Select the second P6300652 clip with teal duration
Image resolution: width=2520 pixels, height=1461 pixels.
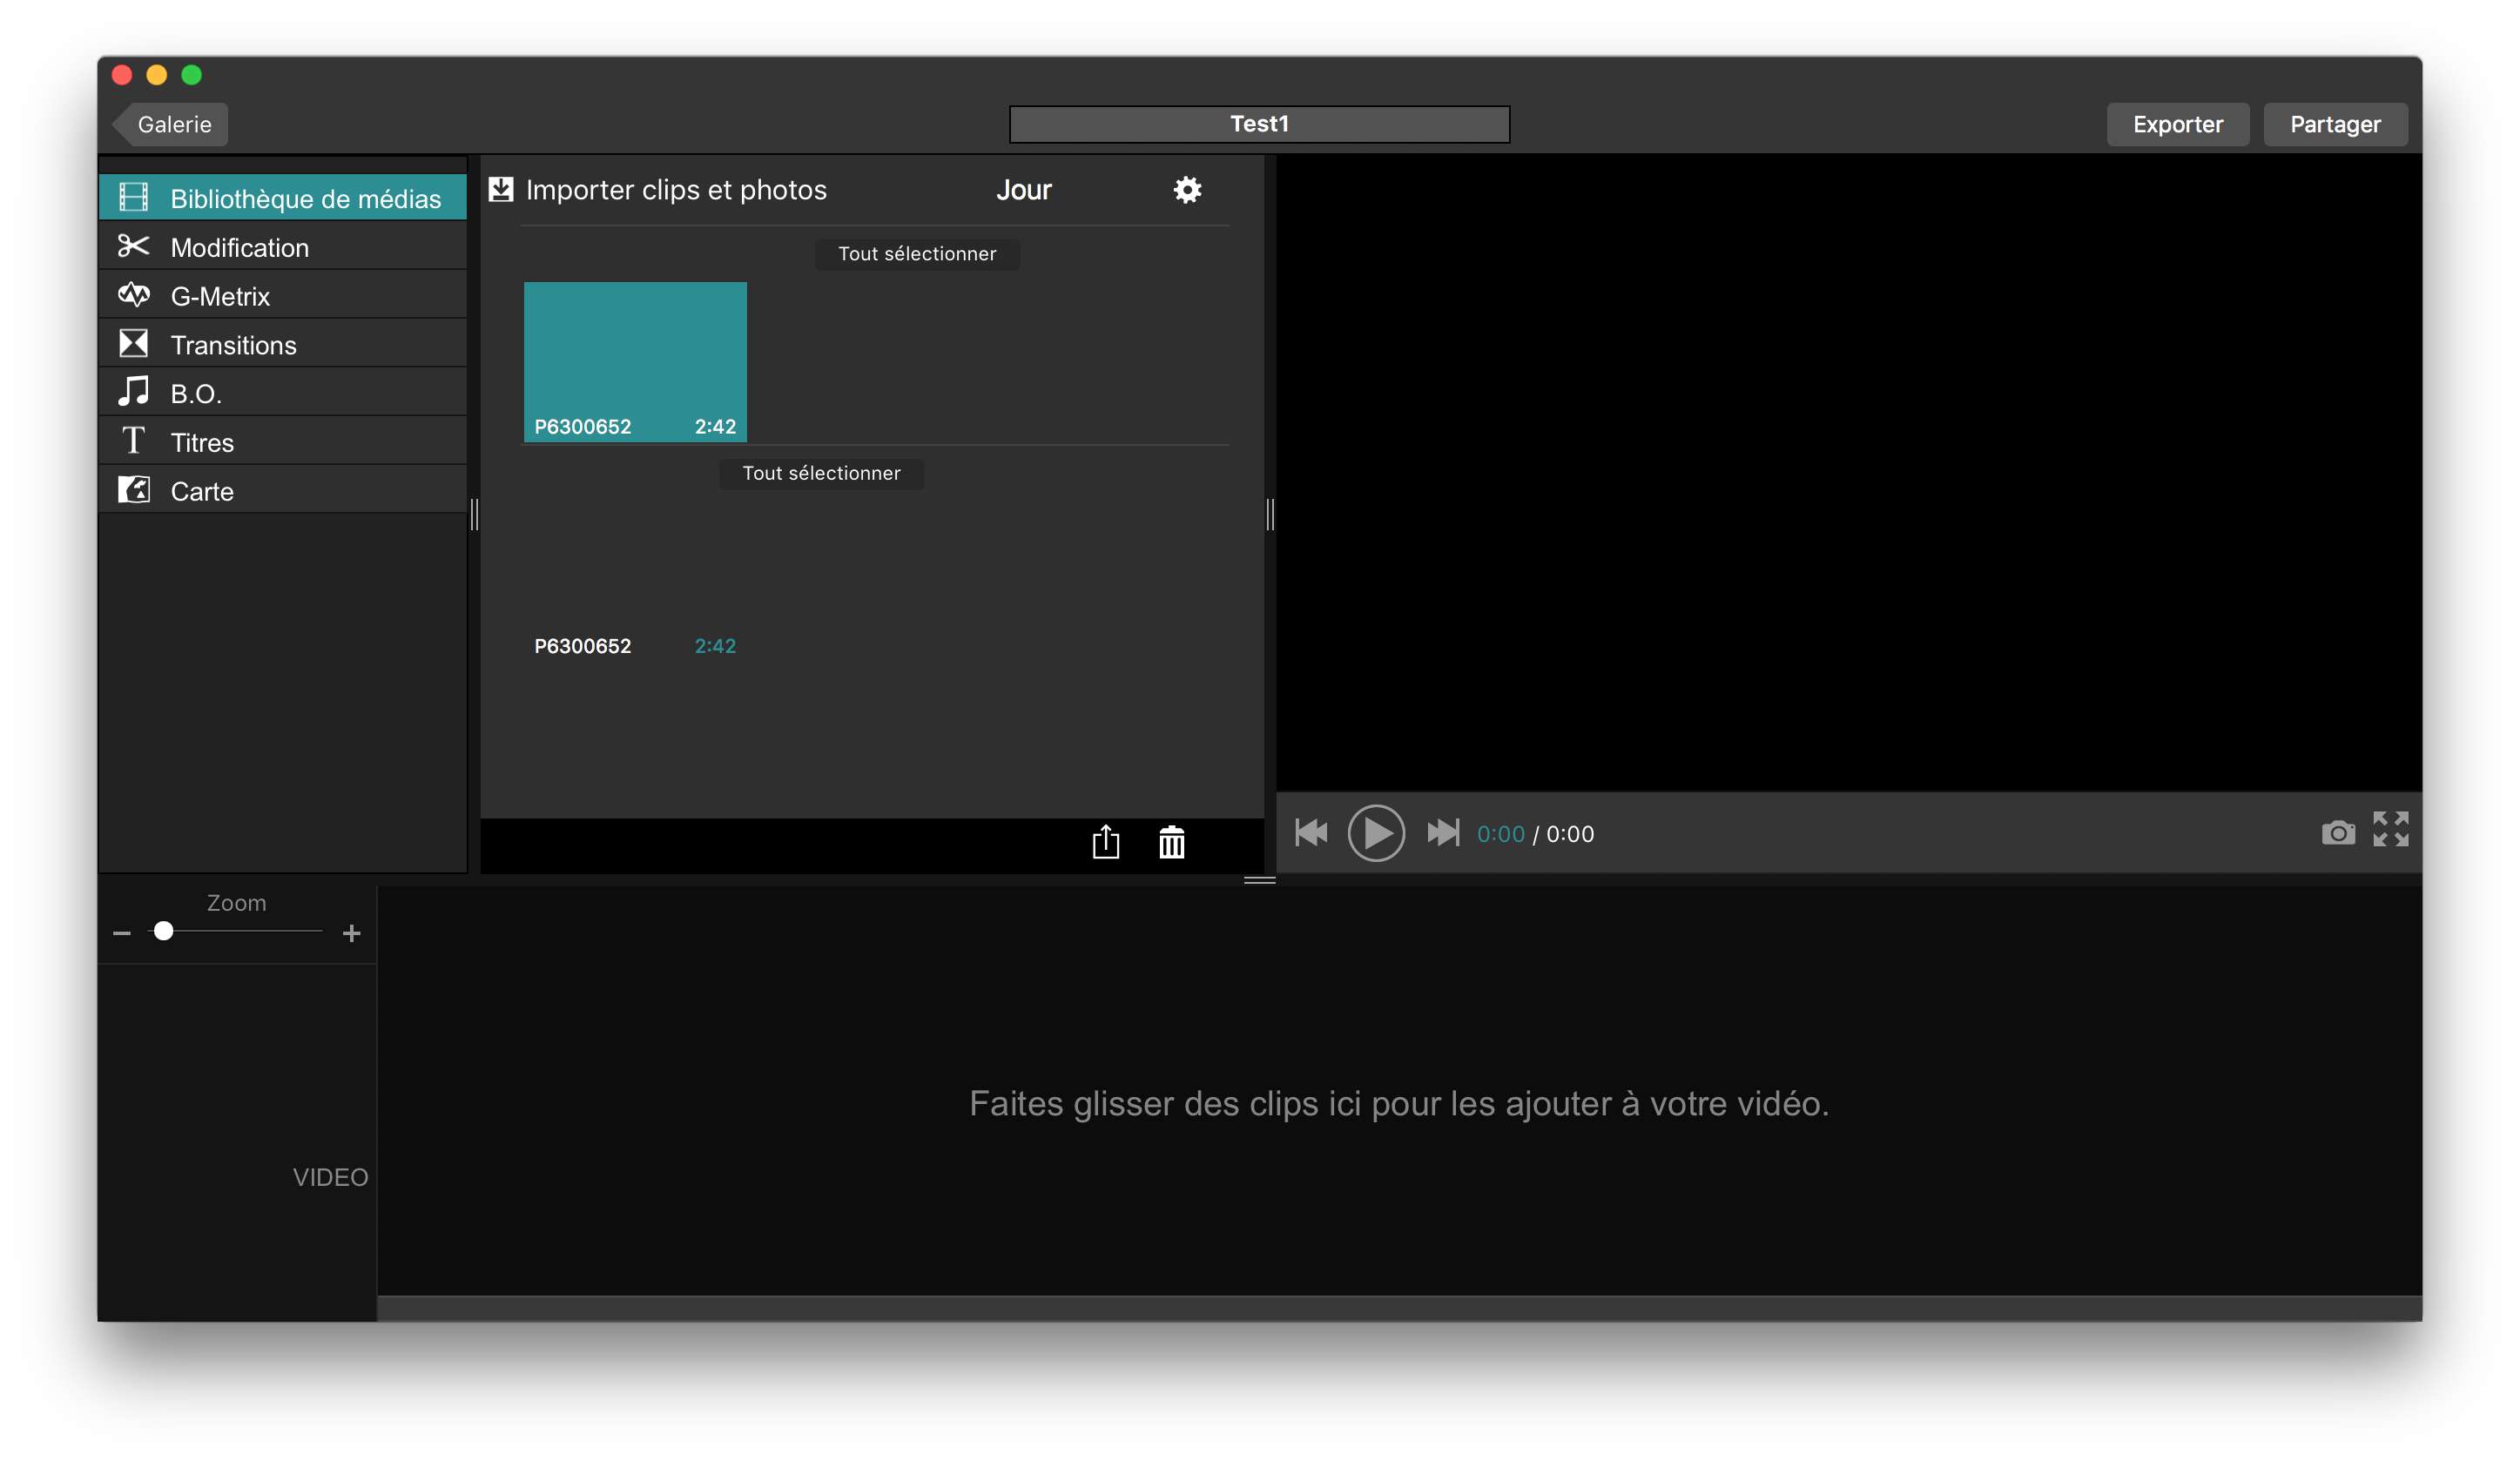(x=635, y=581)
